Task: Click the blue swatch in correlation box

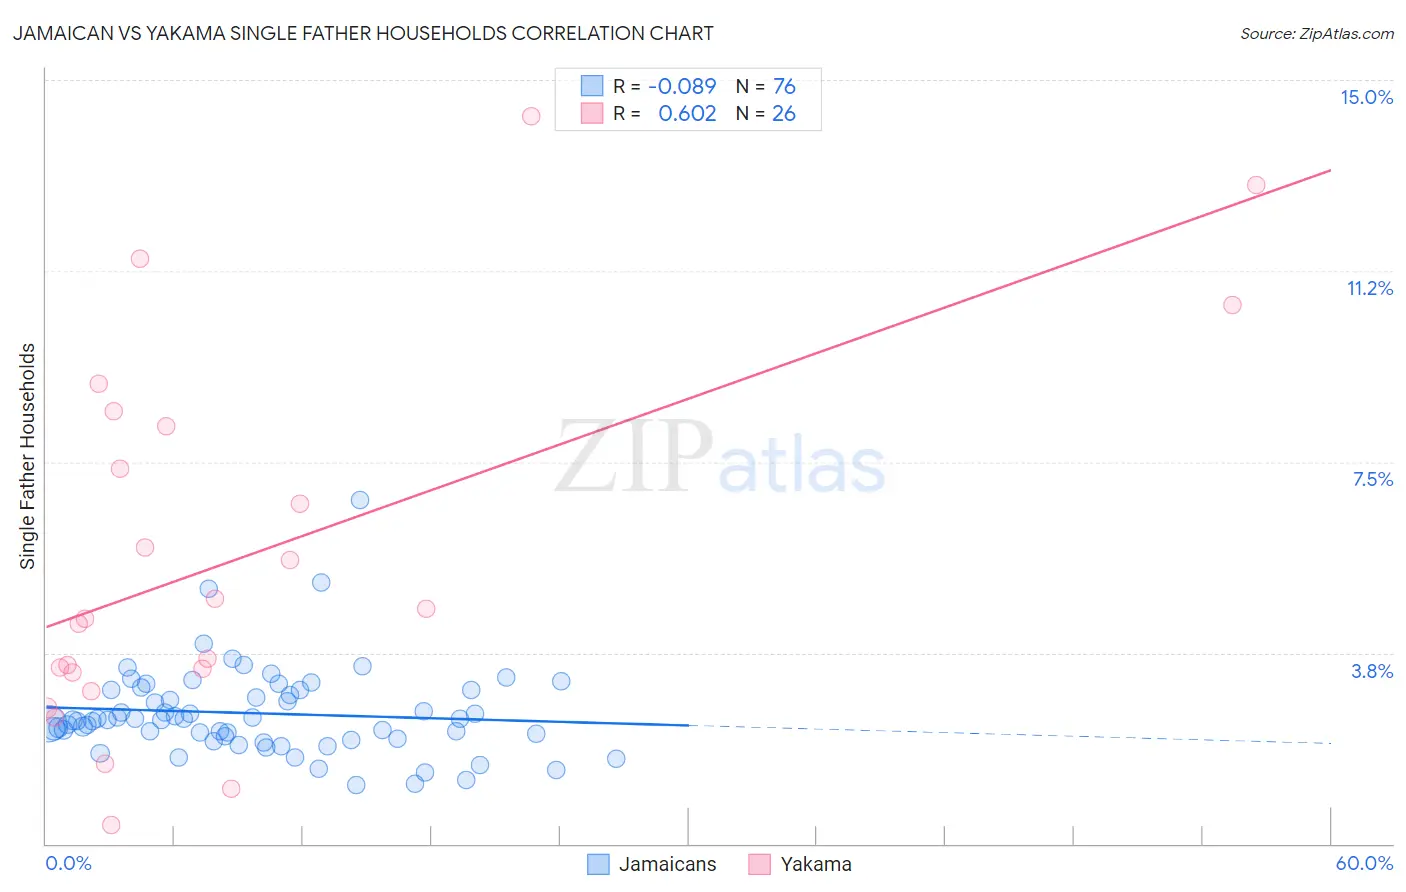Action: coord(592,86)
